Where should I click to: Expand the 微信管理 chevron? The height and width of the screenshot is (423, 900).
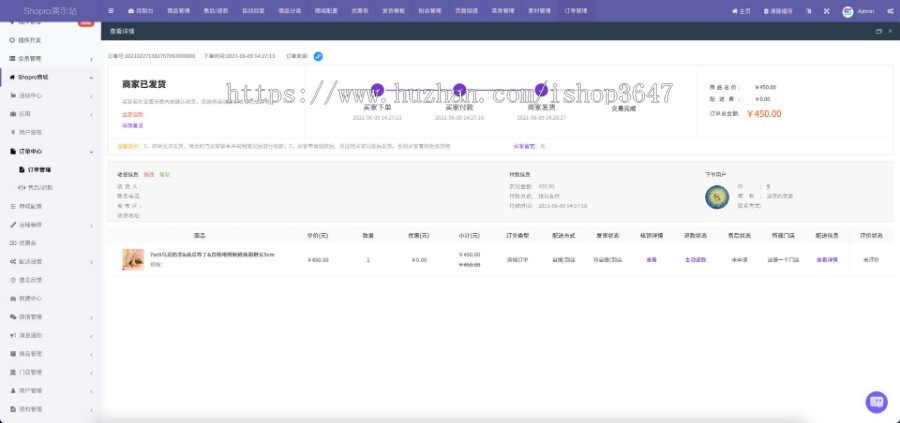[x=91, y=317]
